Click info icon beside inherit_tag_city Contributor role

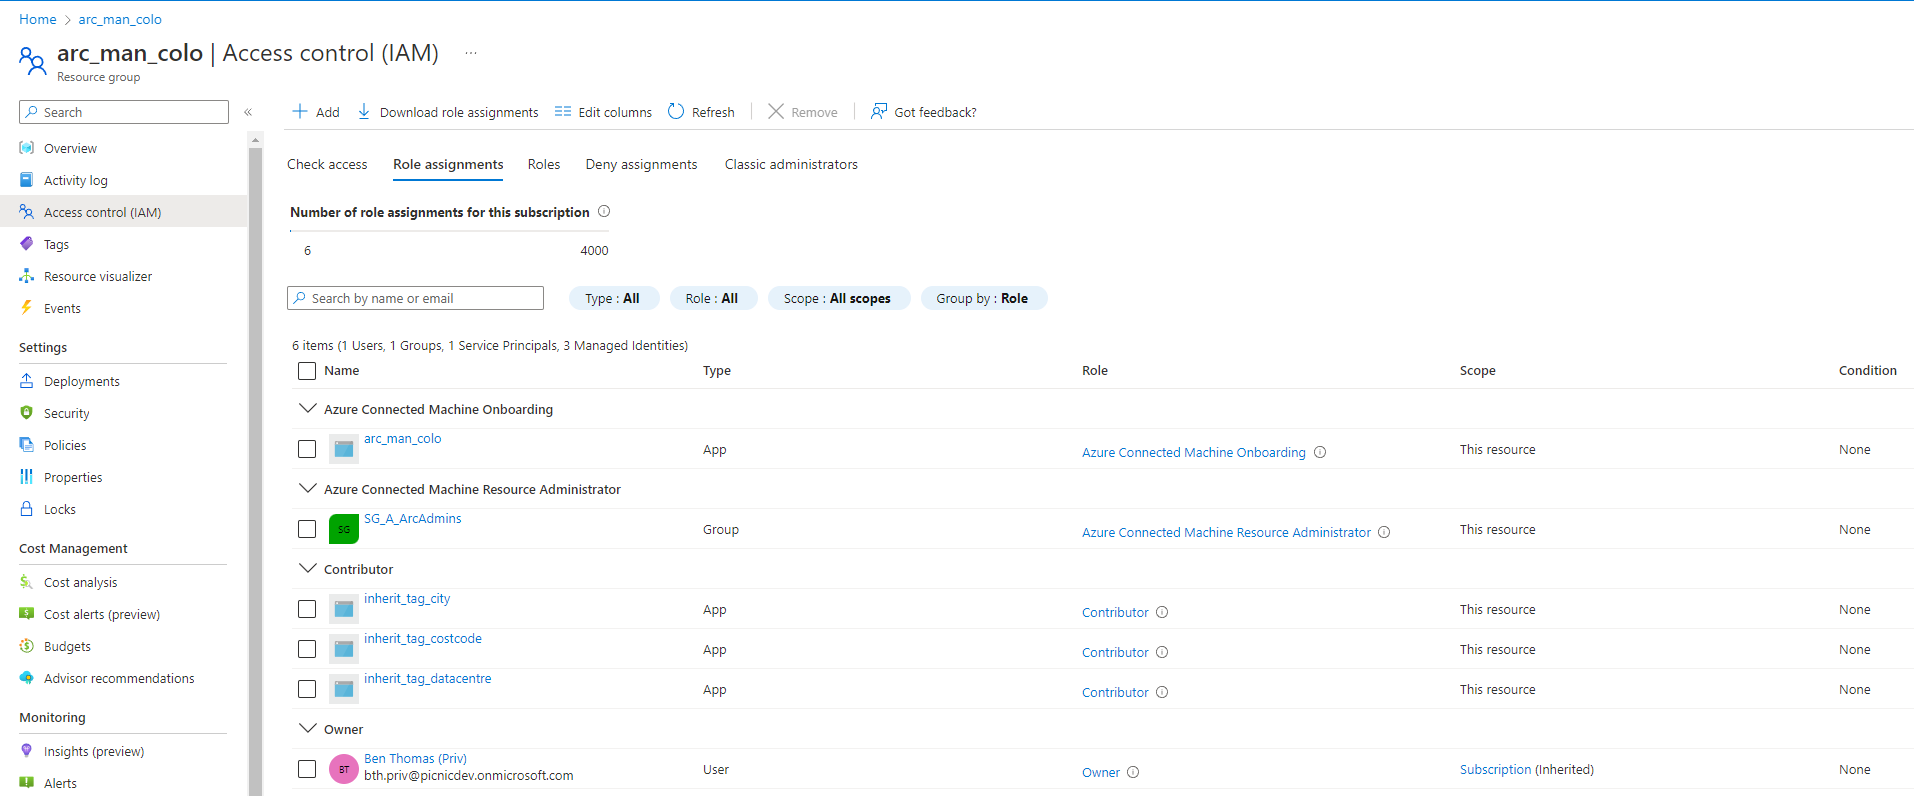[x=1162, y=612]
